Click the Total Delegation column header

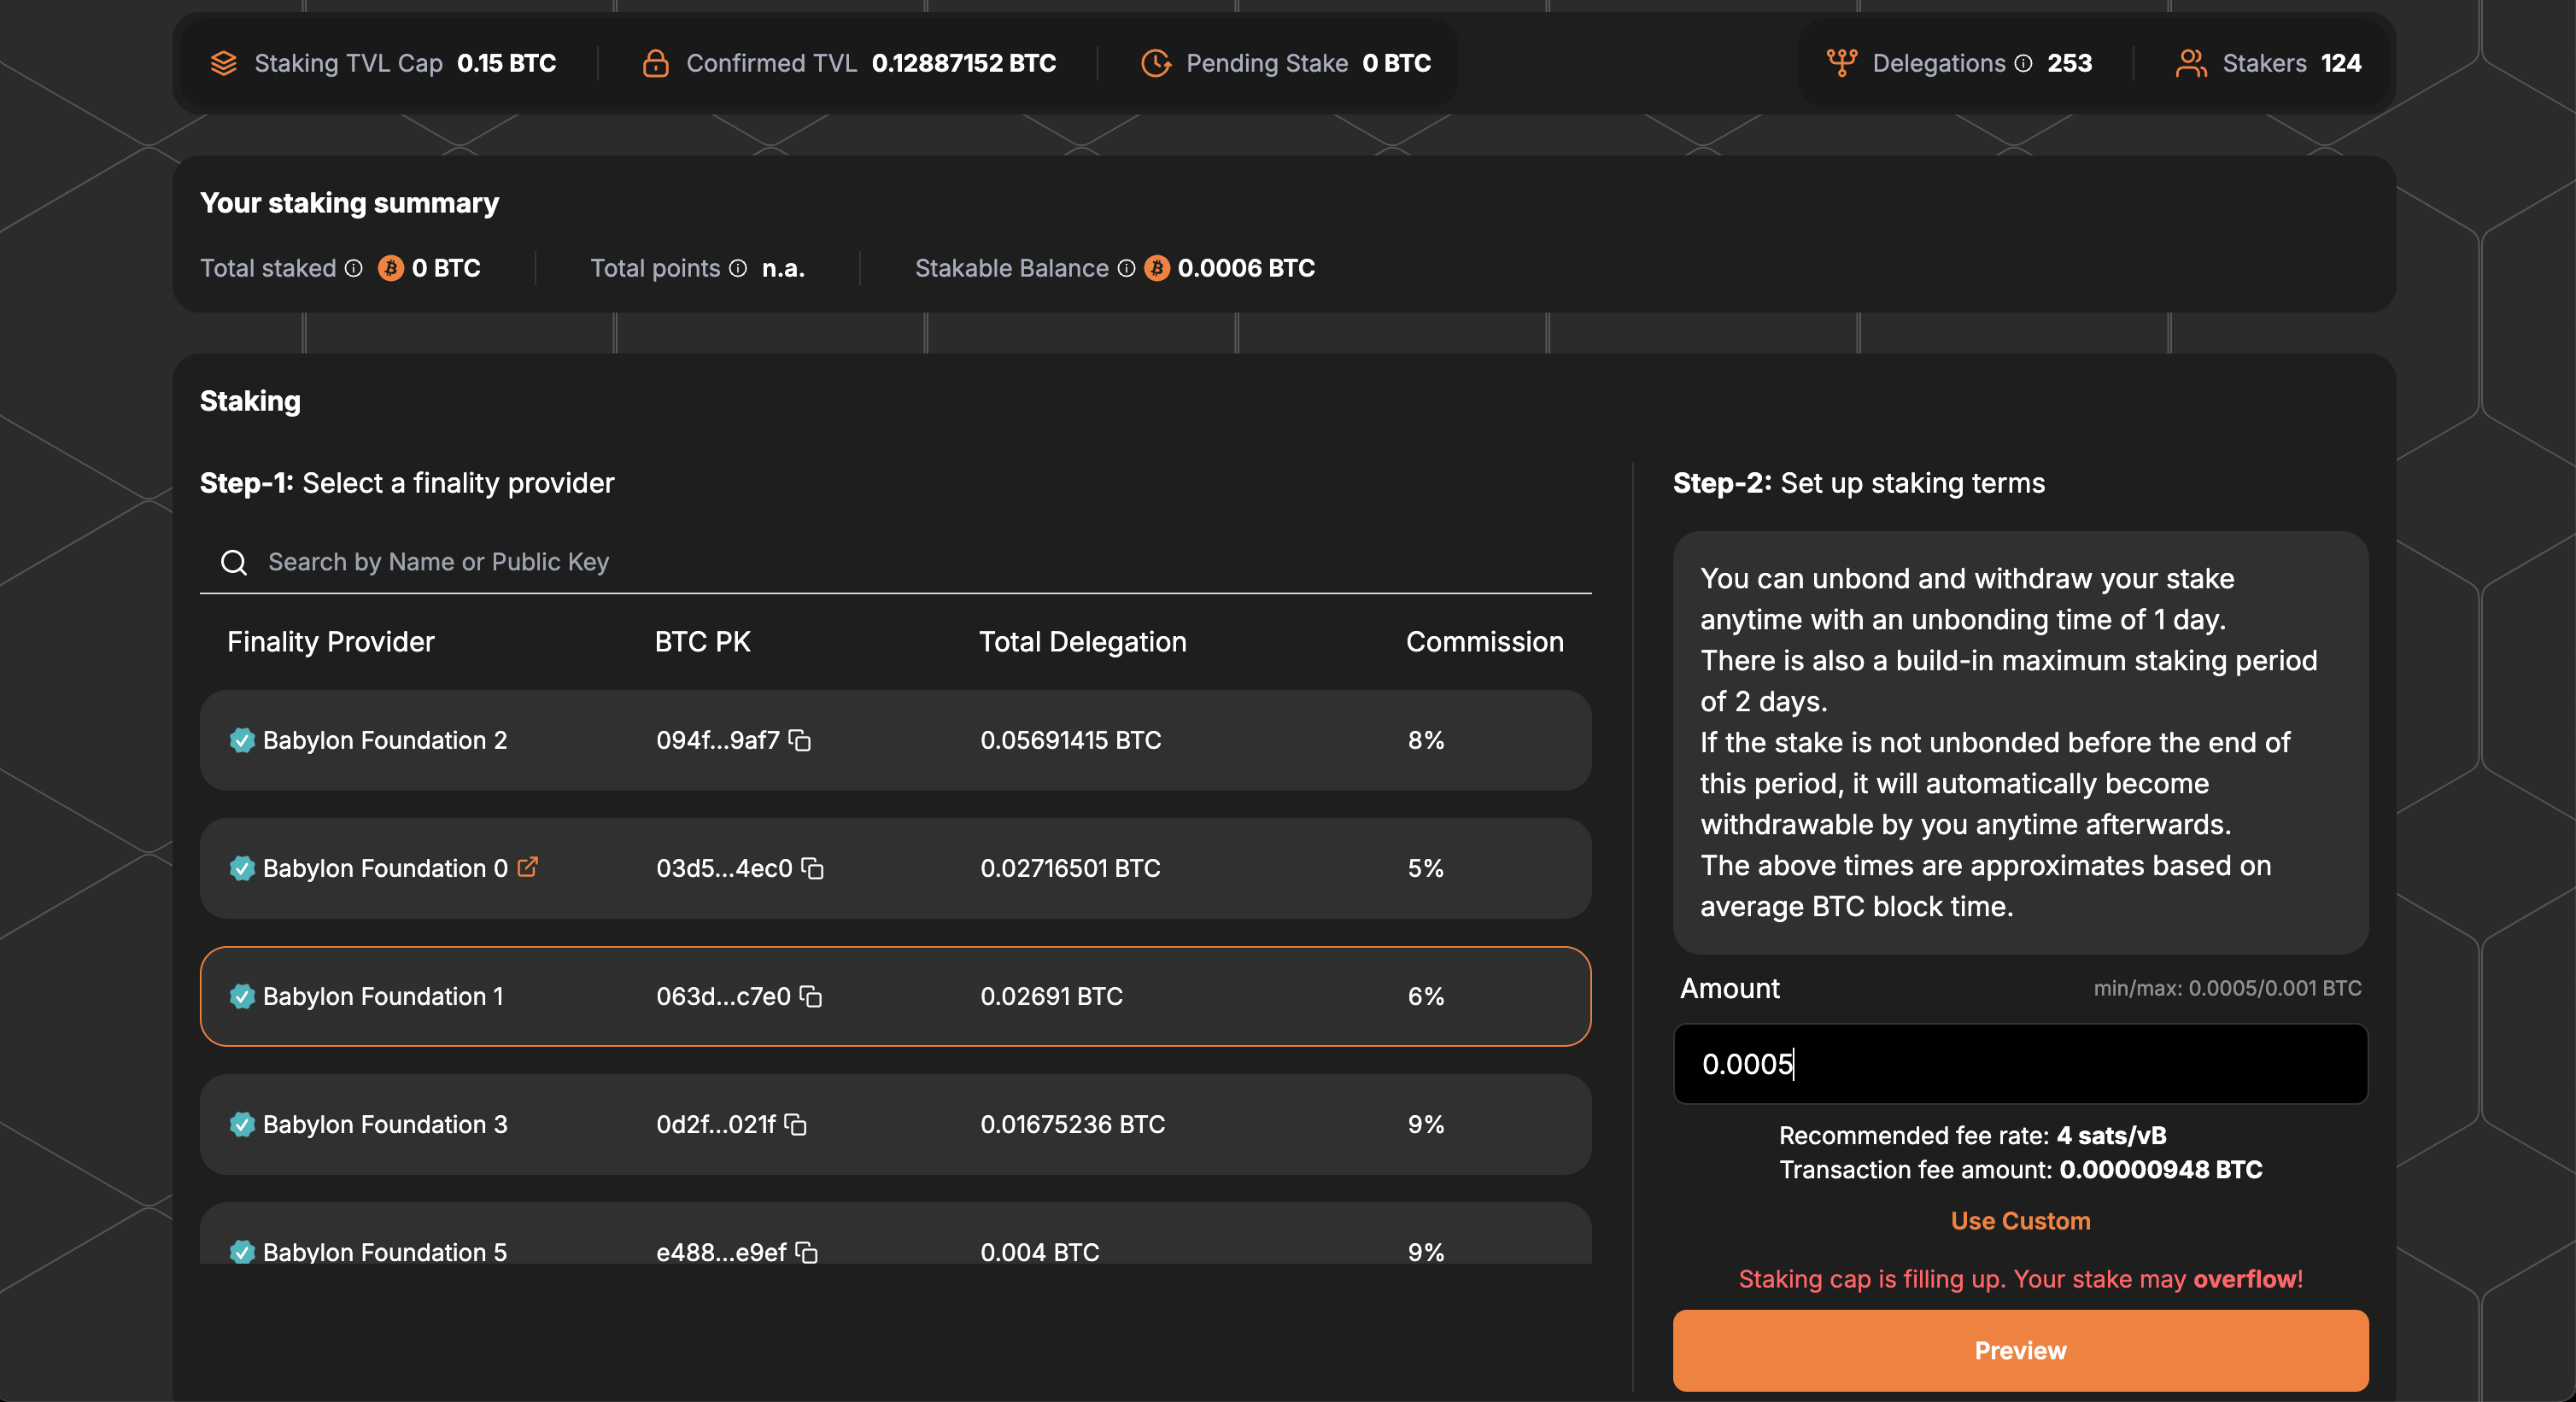point(1083,642)
